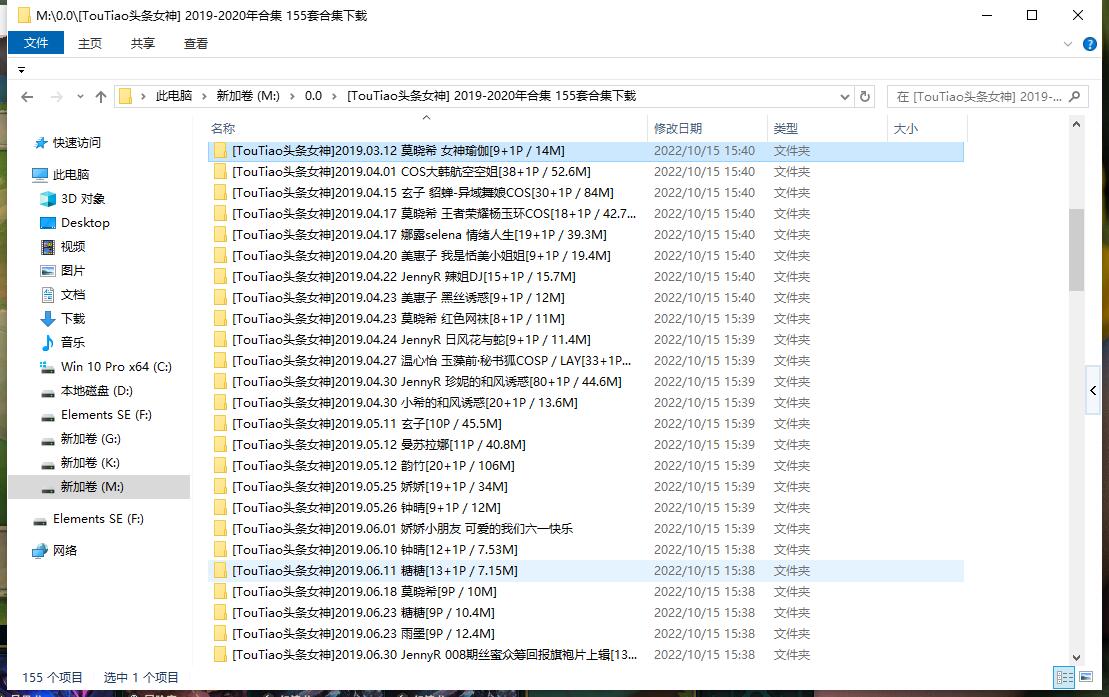The image size is (1109, 697).
Task: Click the file list scrollbar up arrow
Action: tap(1076, 125)
